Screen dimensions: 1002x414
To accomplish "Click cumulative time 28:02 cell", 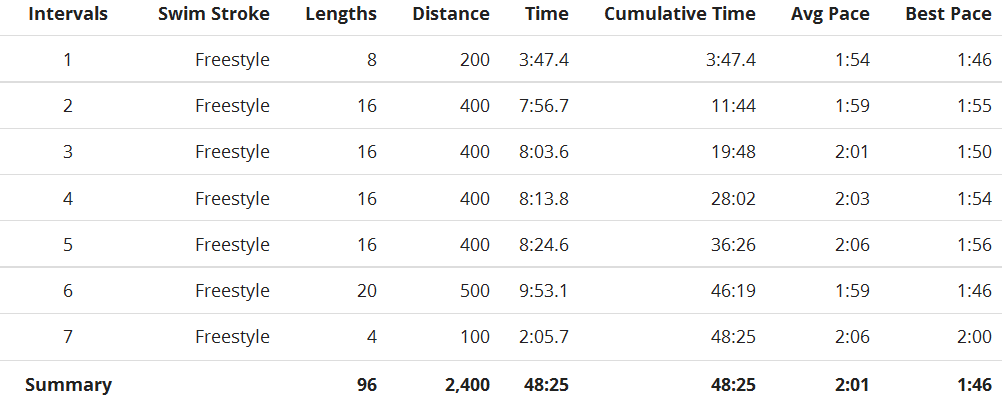I will (x=733, y=199).
